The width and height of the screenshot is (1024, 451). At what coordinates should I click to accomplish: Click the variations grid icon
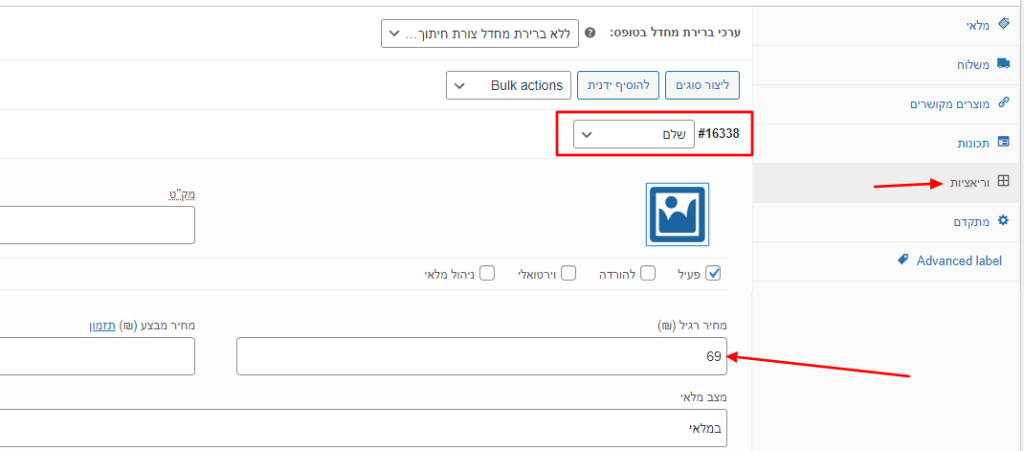tap(1004, 182)
